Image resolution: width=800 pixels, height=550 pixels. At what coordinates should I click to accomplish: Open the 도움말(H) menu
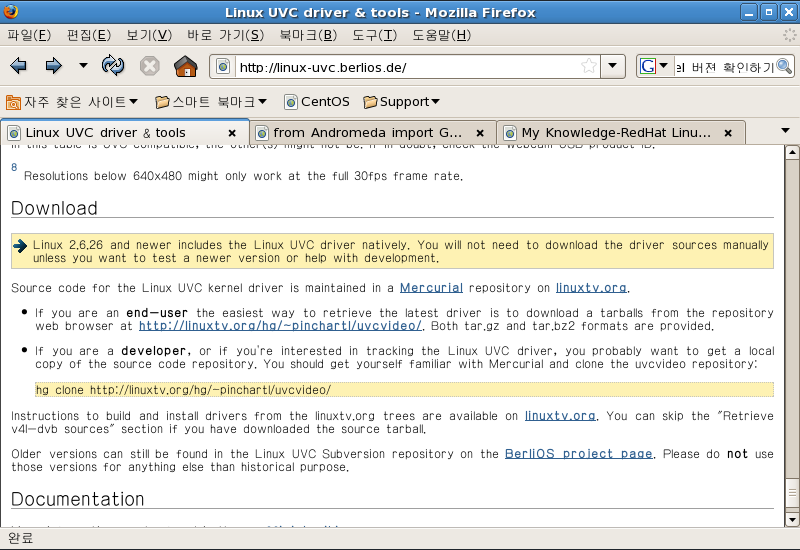441,35
